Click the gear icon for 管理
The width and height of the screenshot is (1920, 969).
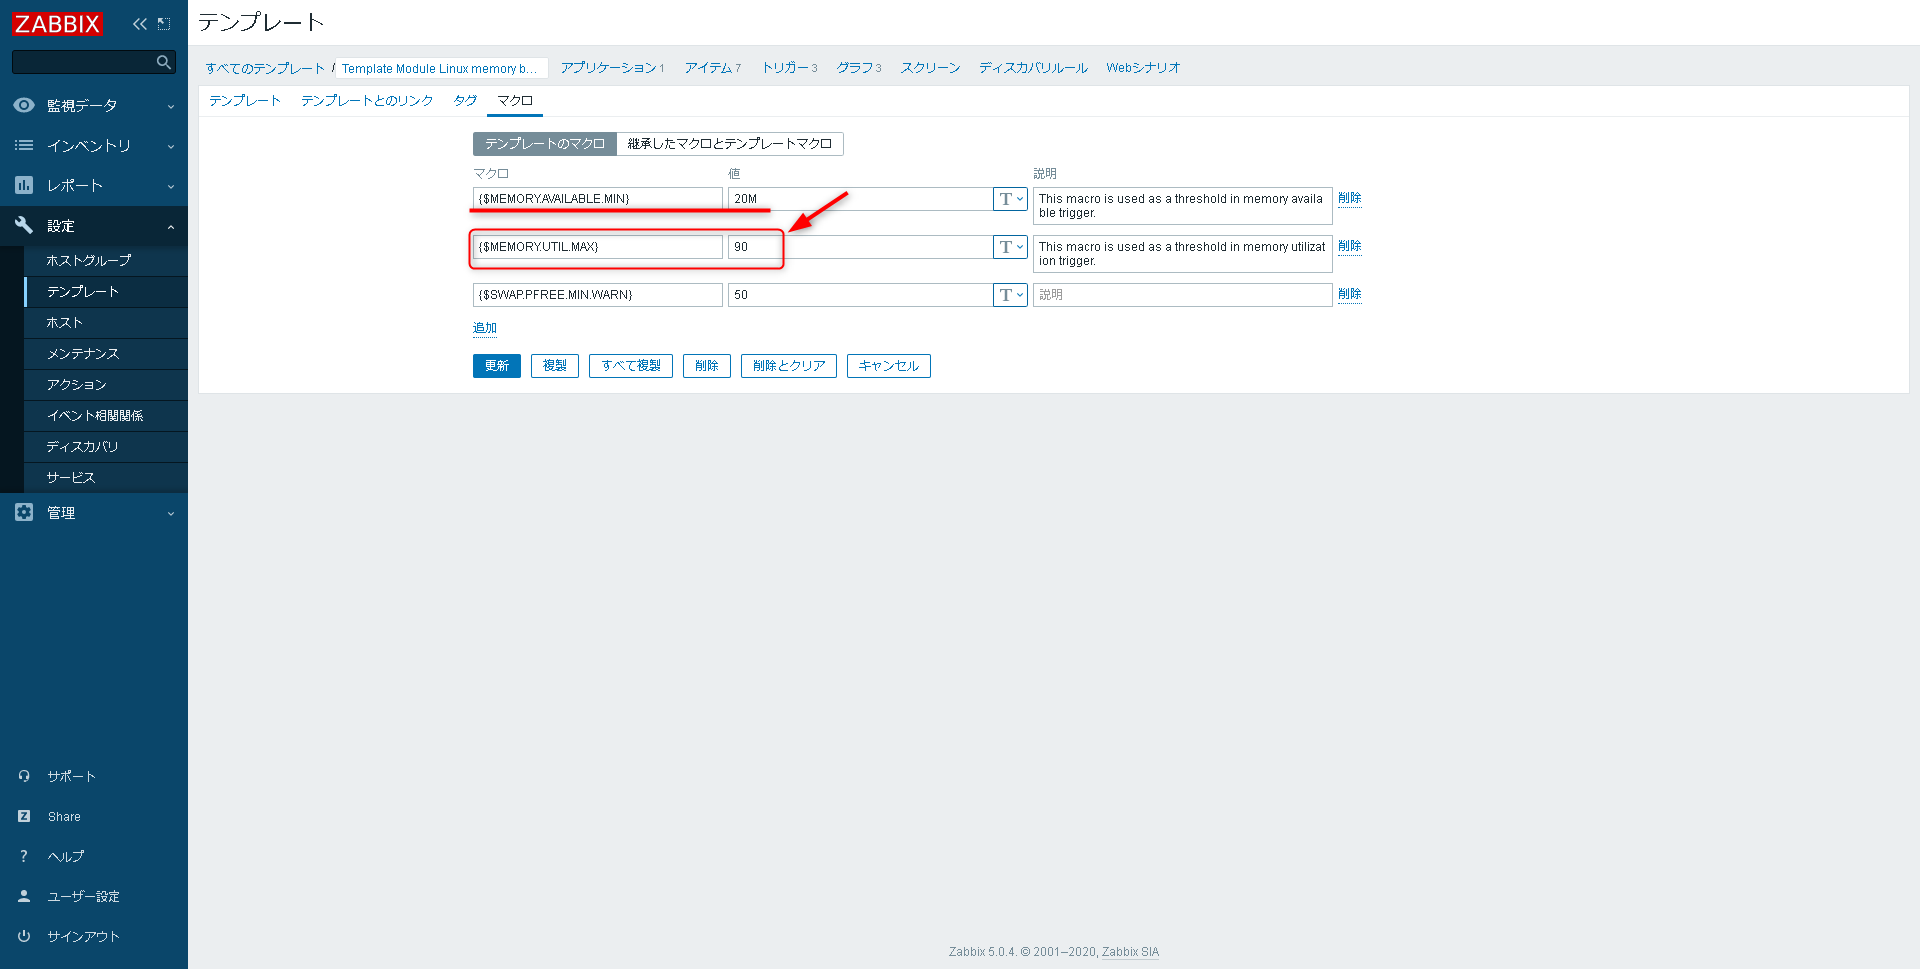24,512
